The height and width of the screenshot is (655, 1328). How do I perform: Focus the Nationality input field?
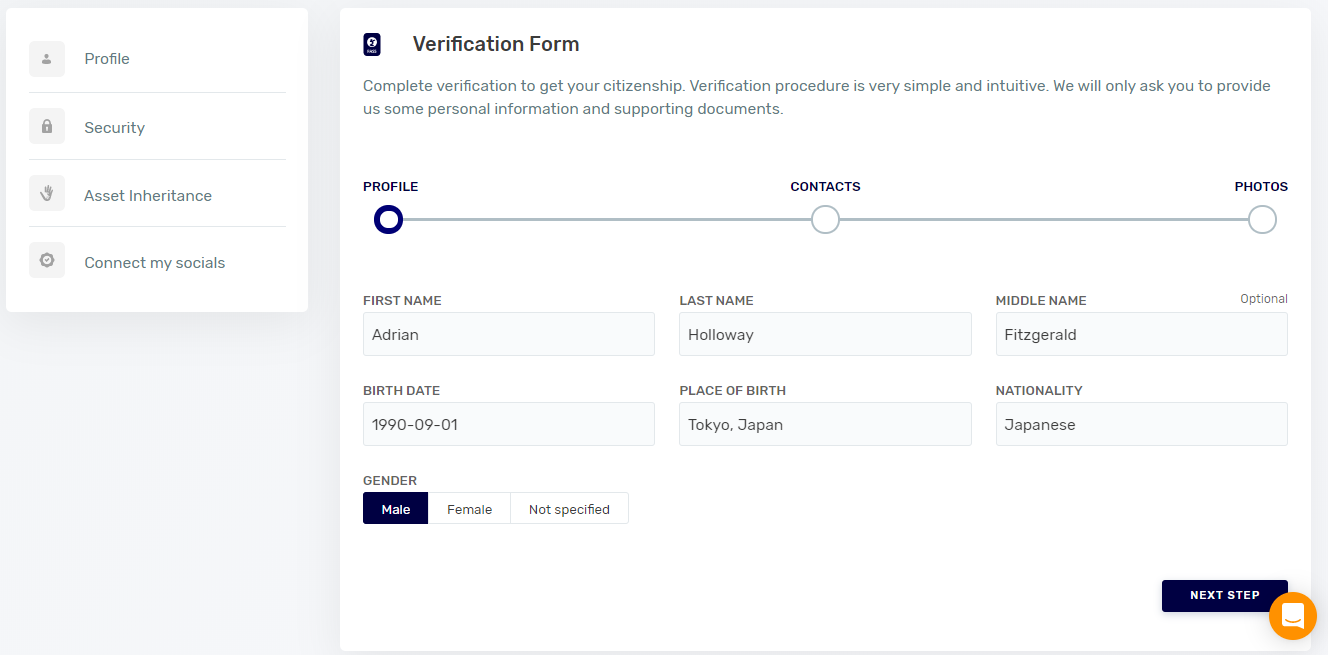pyautogui.click(x=1141, y=424)
